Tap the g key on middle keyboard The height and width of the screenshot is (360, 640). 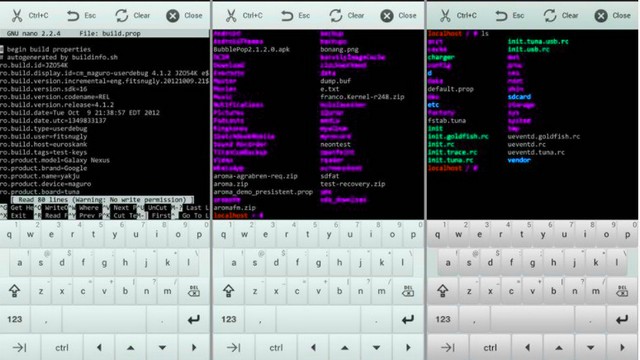pyautogui.click(x=318, y=262)
